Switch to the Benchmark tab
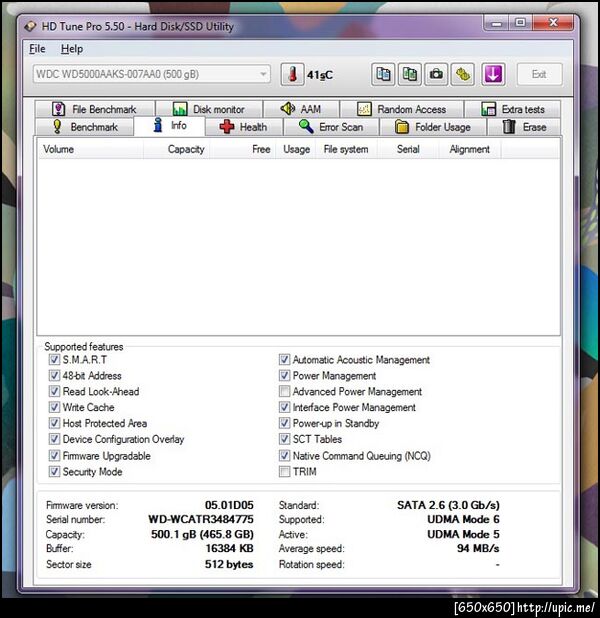Image resolution: width=600 pixels, height=618 pixels. coord(85,127)
